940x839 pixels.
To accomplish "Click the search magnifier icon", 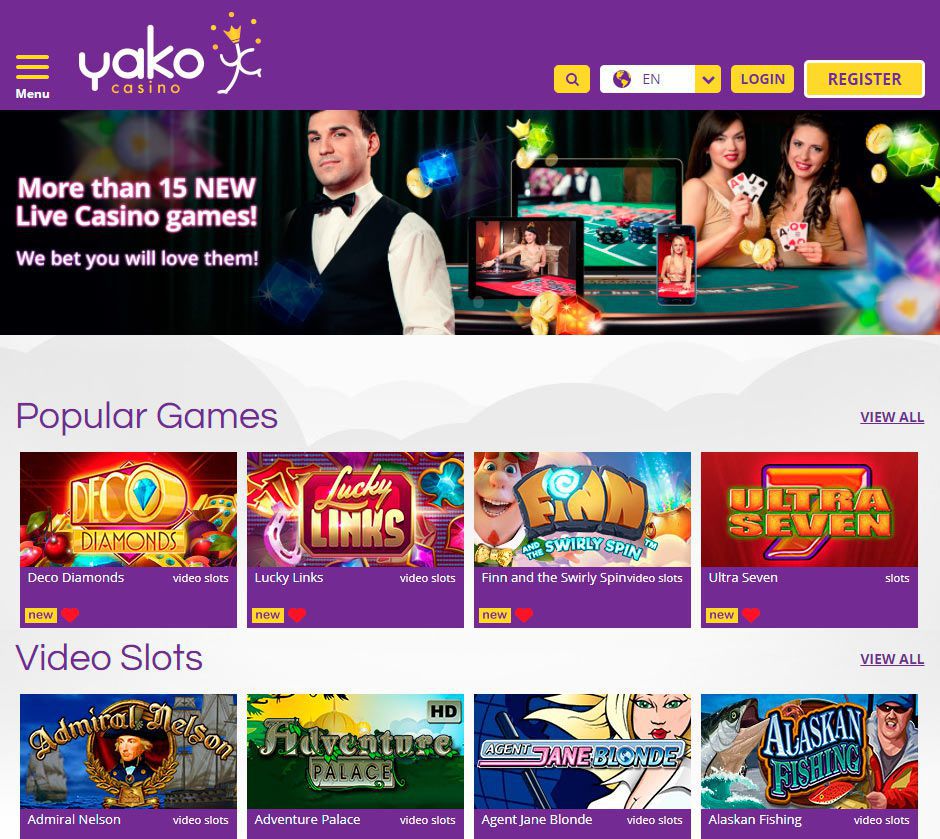I will click(x=572, y=79).
